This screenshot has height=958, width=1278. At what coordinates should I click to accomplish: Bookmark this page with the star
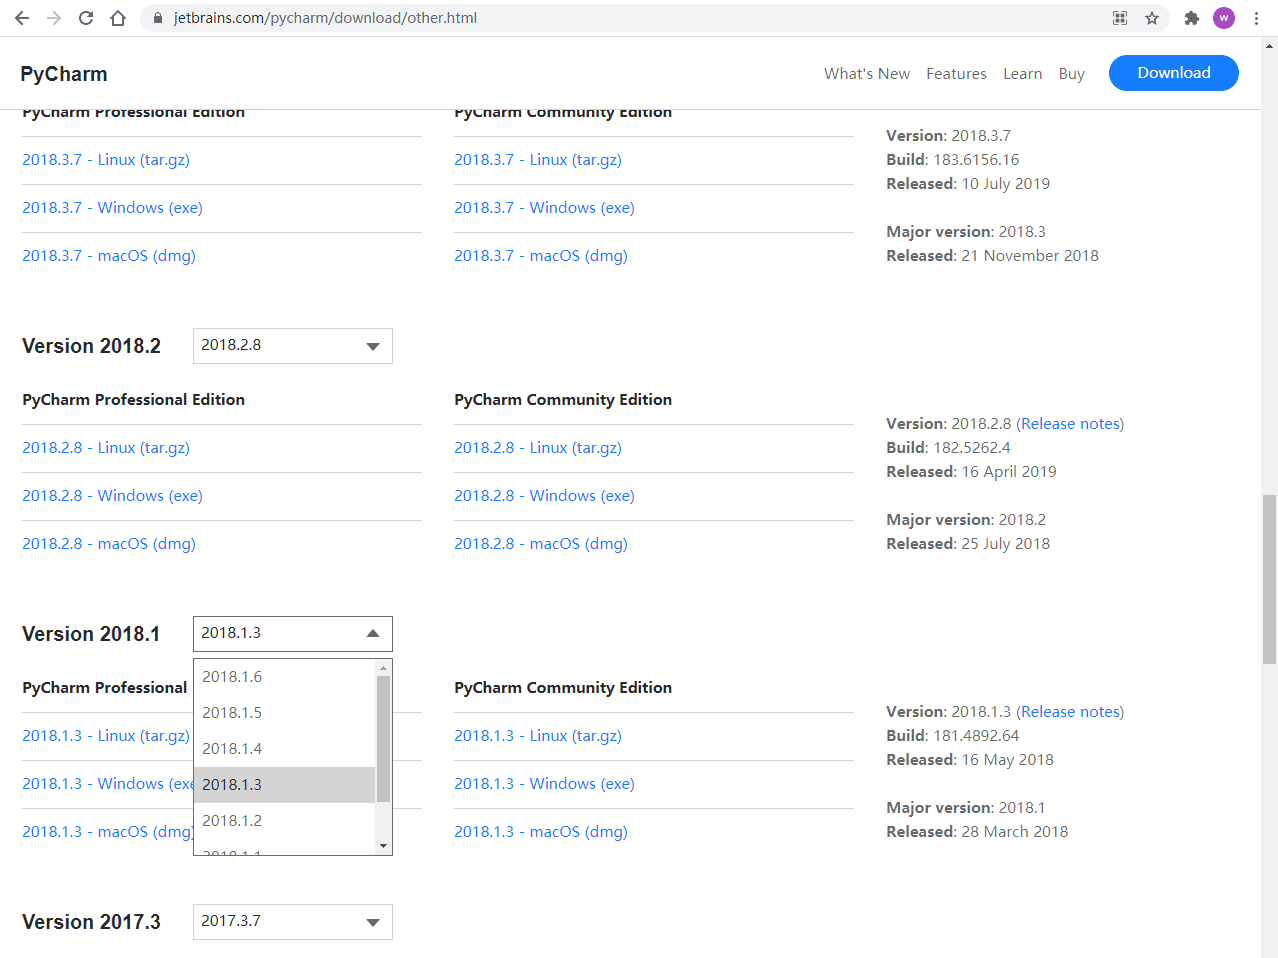coord(1152,18)
